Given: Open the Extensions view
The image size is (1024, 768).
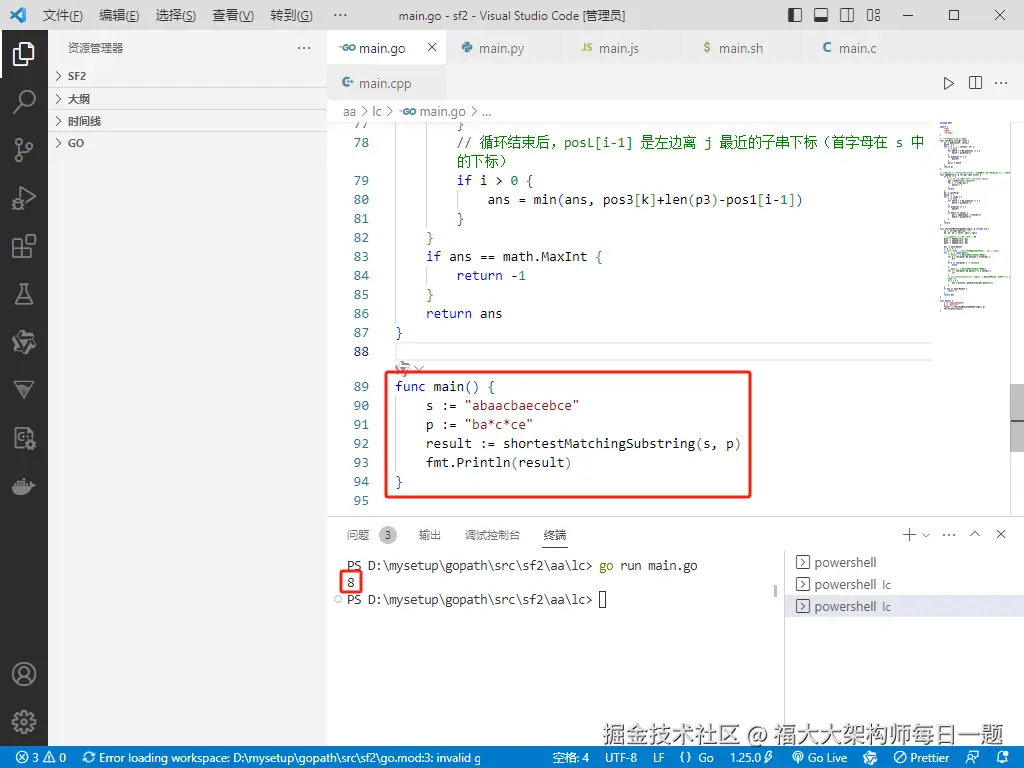Looking at the screenshot, I should (x=24, y=246).
